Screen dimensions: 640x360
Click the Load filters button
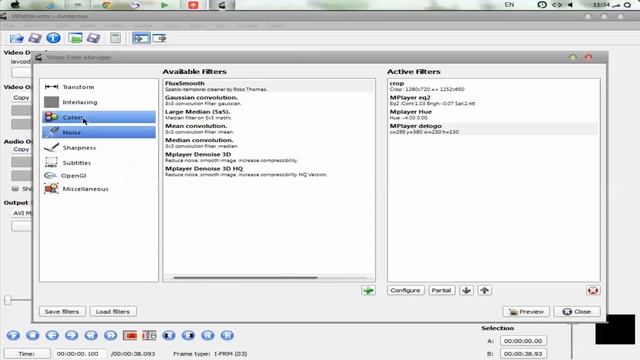113,311
